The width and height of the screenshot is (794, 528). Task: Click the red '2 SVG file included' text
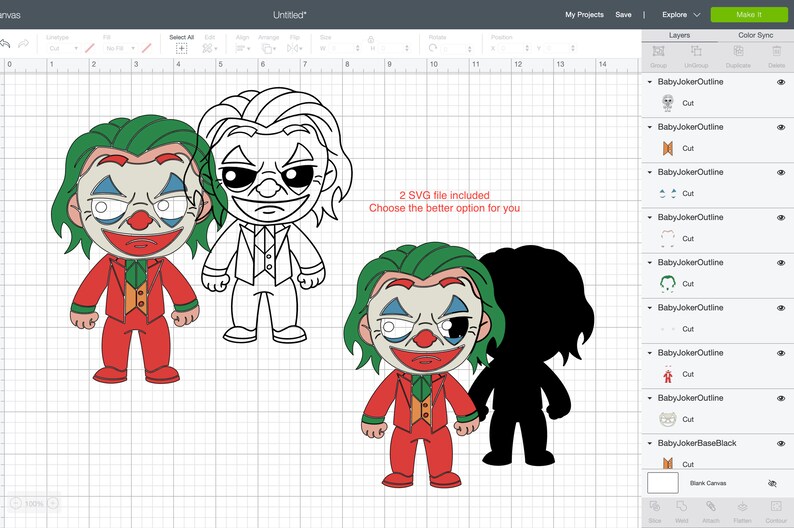[x=444, y=195]
